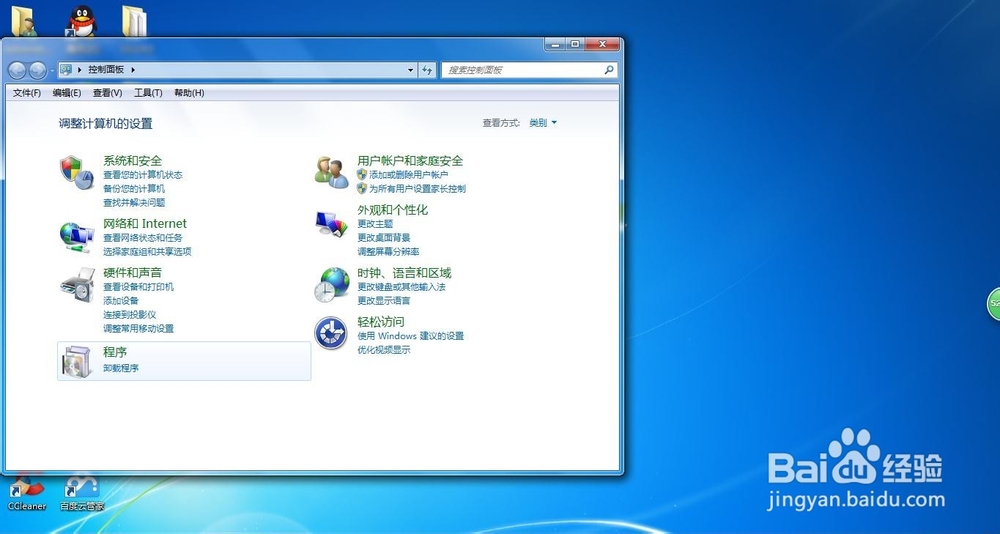Image resolution: width=1000 pixels, height=534 pixels.
Task: Expand the address bar history dropdown
Action: (411, 70)
